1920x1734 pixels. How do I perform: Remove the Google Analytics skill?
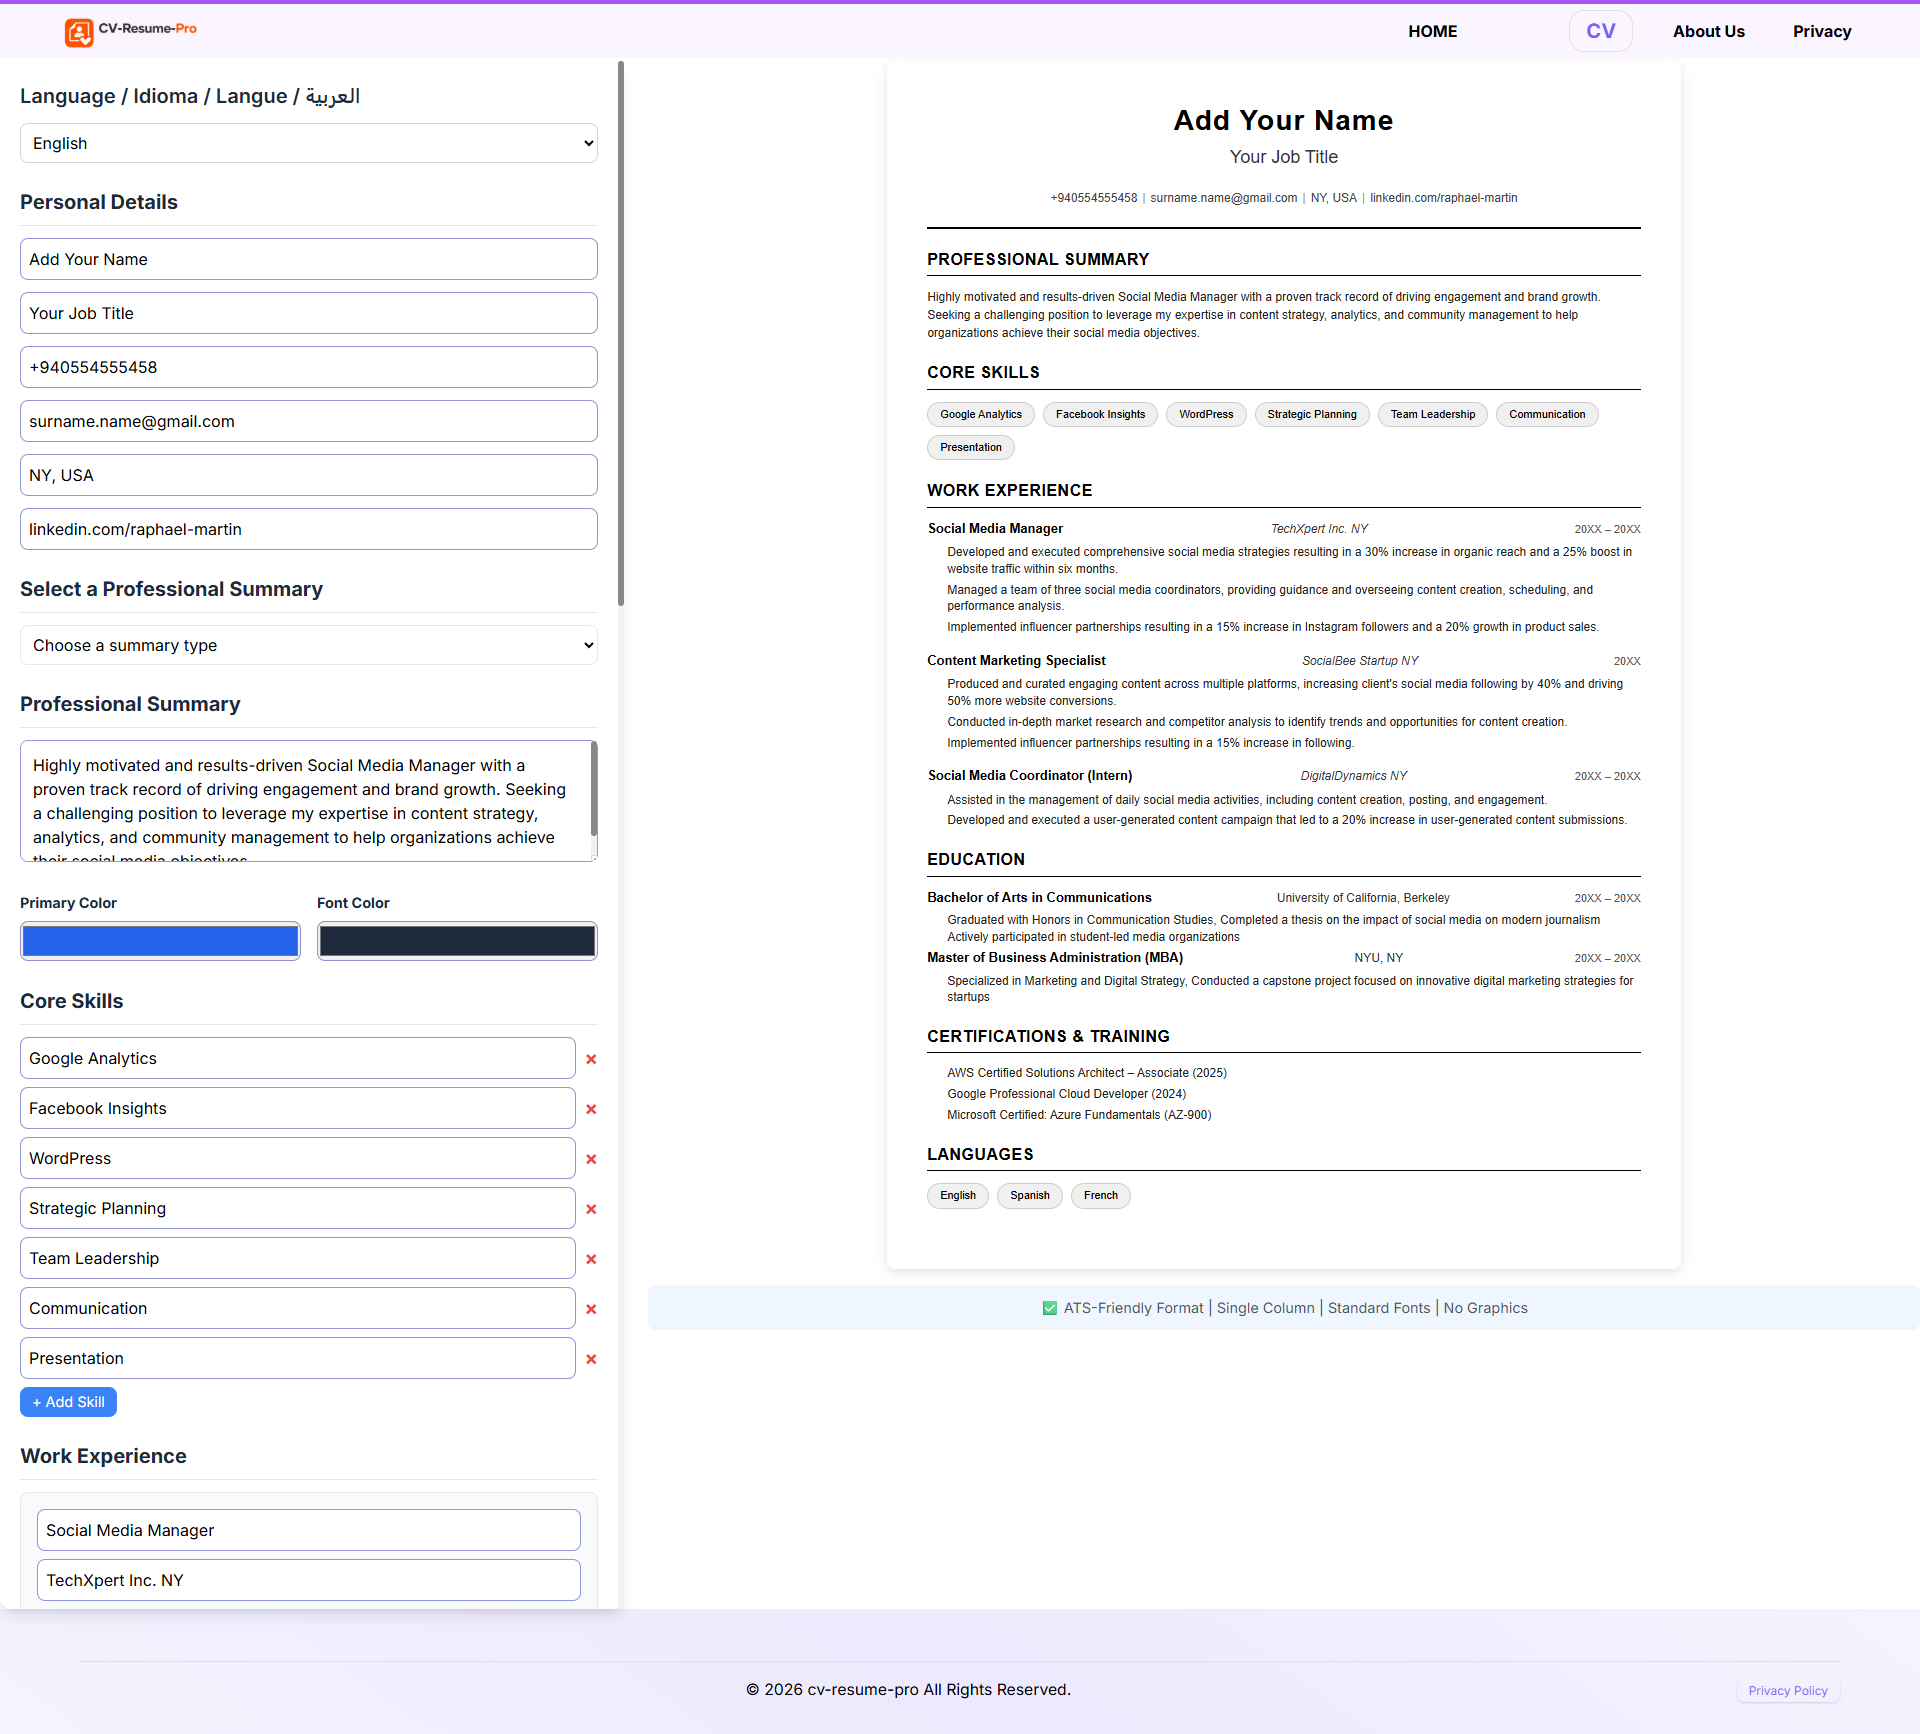[x=591, y=1059]
